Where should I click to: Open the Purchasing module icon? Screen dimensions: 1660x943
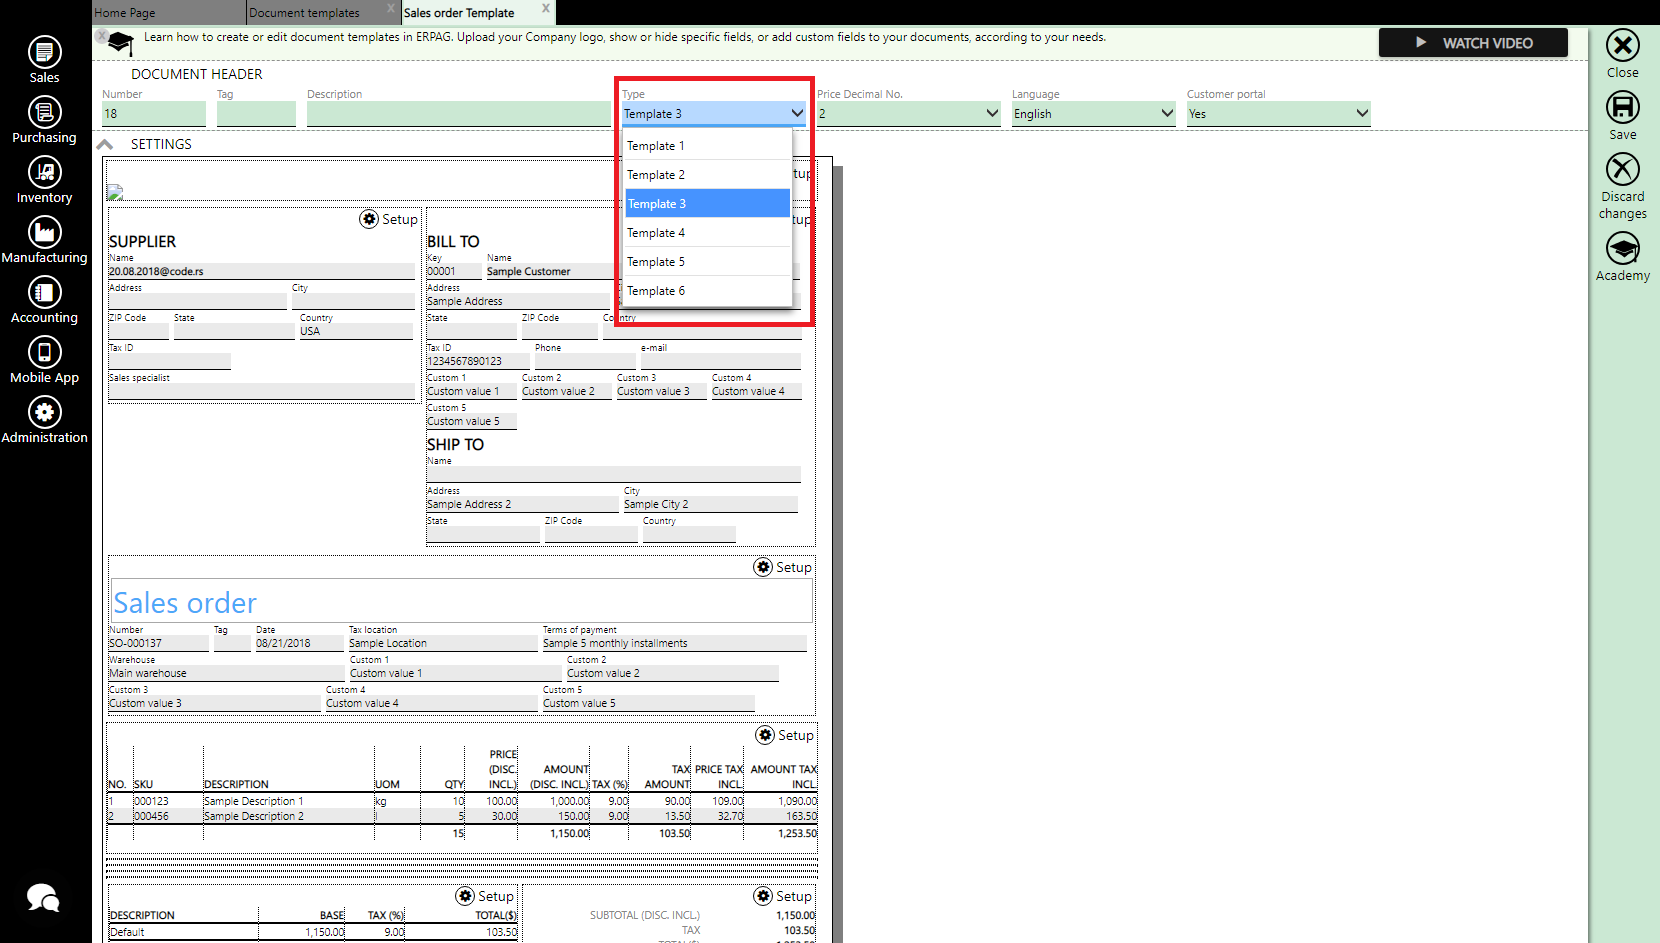click(44, 112)
